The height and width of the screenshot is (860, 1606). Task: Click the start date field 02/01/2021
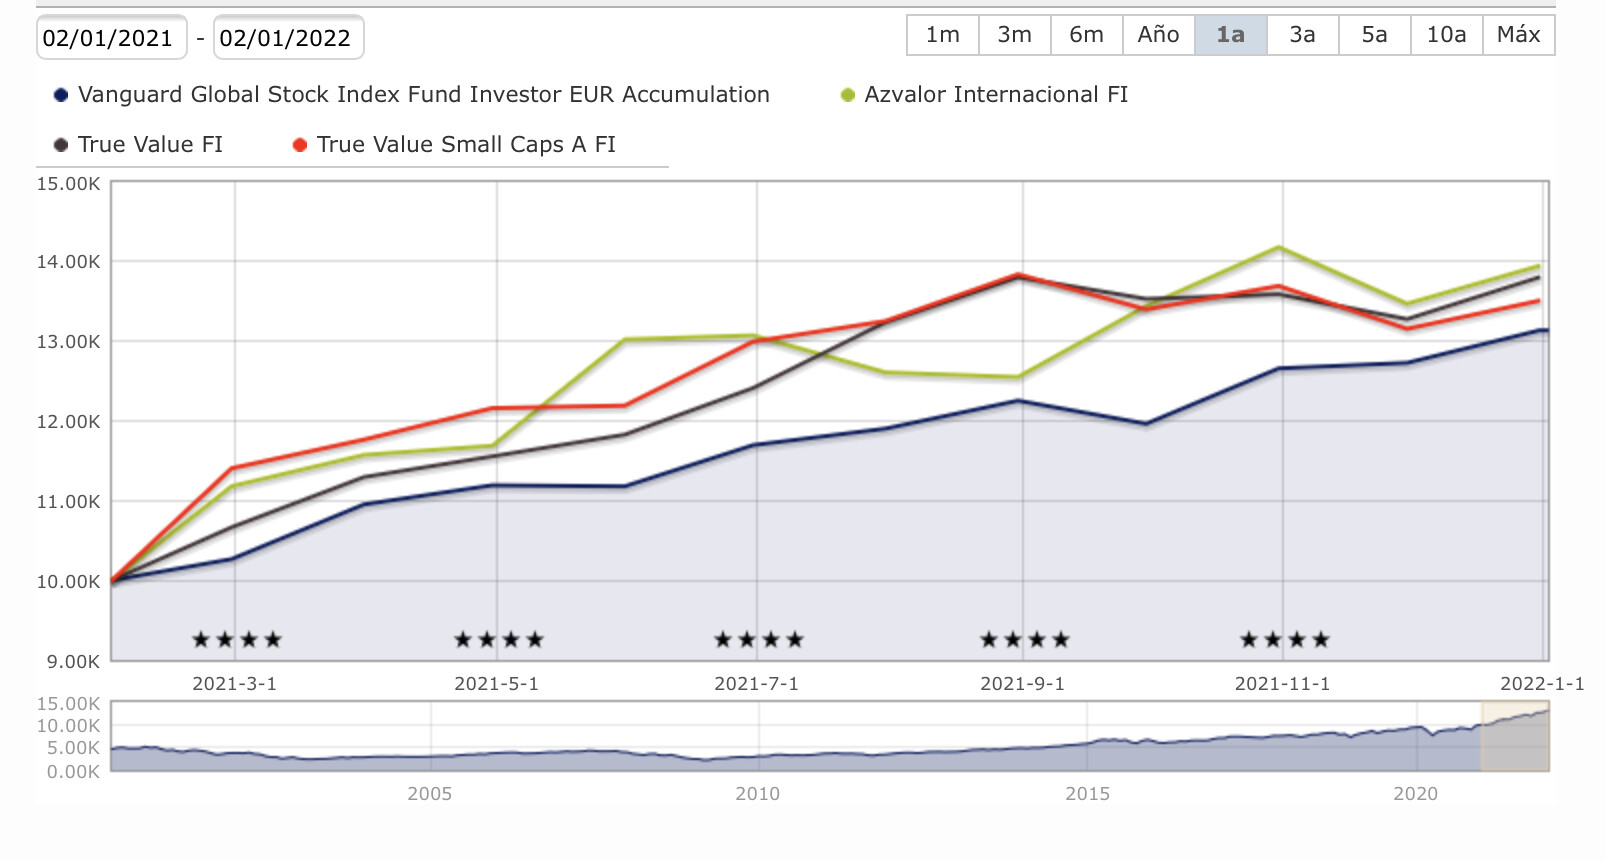tap(110, 38)
